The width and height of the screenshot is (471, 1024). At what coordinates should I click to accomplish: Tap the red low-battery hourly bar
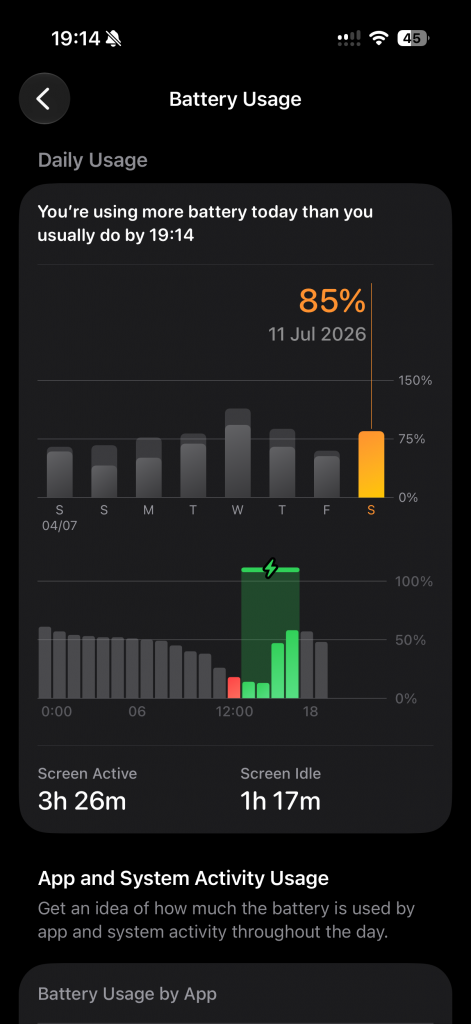[234, 688]
